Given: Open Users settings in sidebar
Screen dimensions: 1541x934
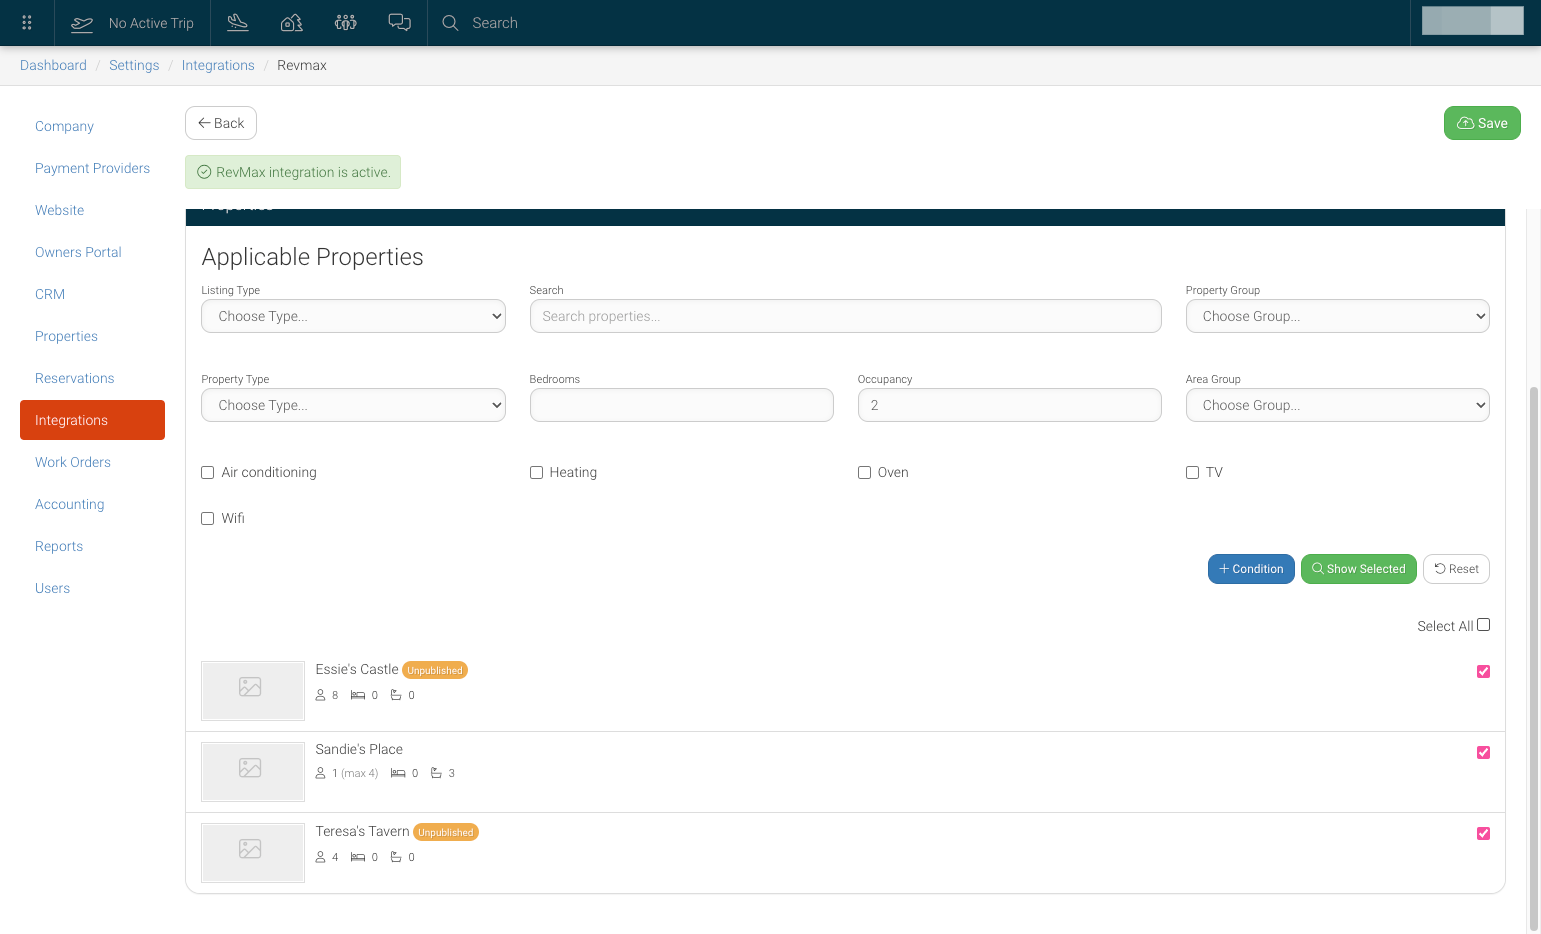Looking at the screenshot, I should coord(52,588).
